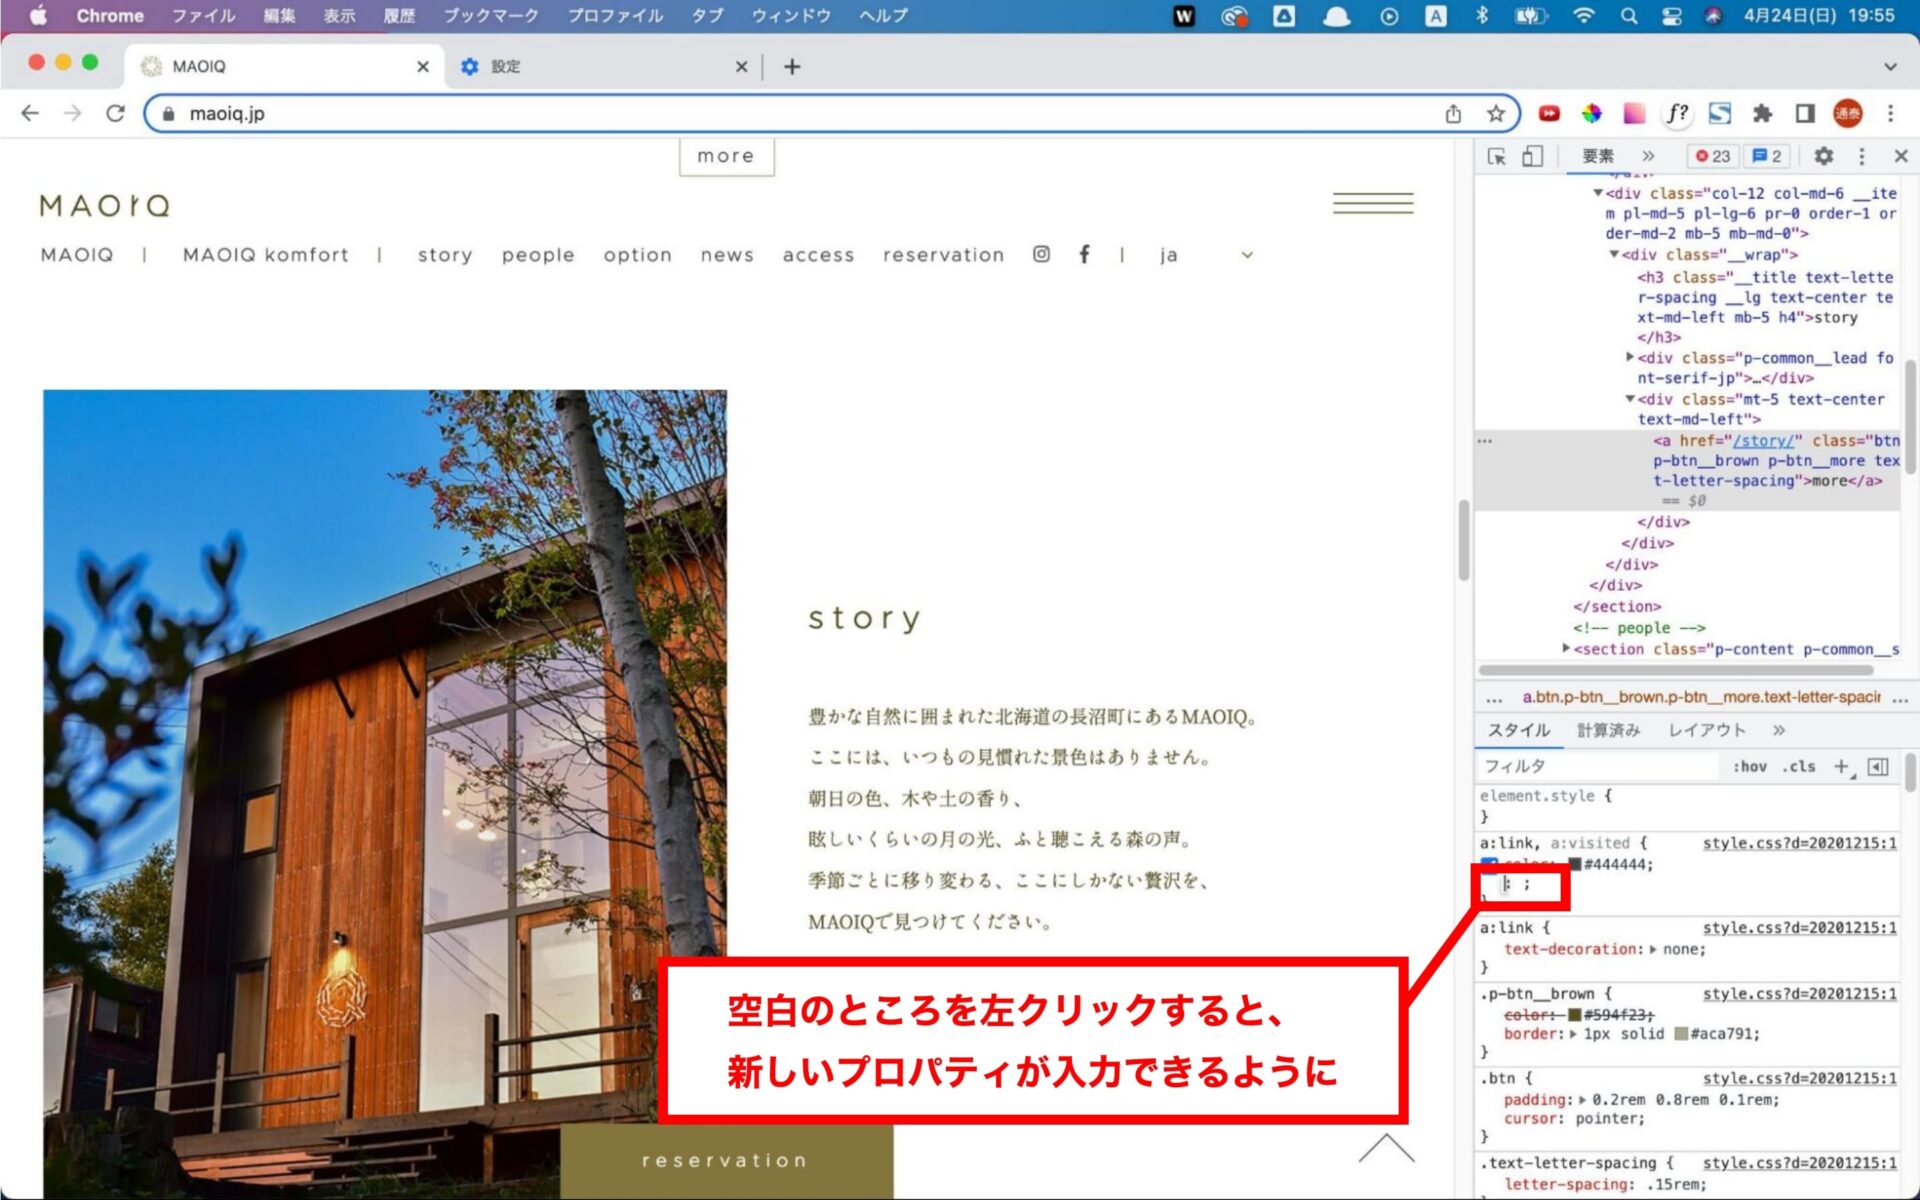The image size is (1920, 1200).
Task: Toggle the color property checkbox in a:link rule
Action: click(1489, 864)
